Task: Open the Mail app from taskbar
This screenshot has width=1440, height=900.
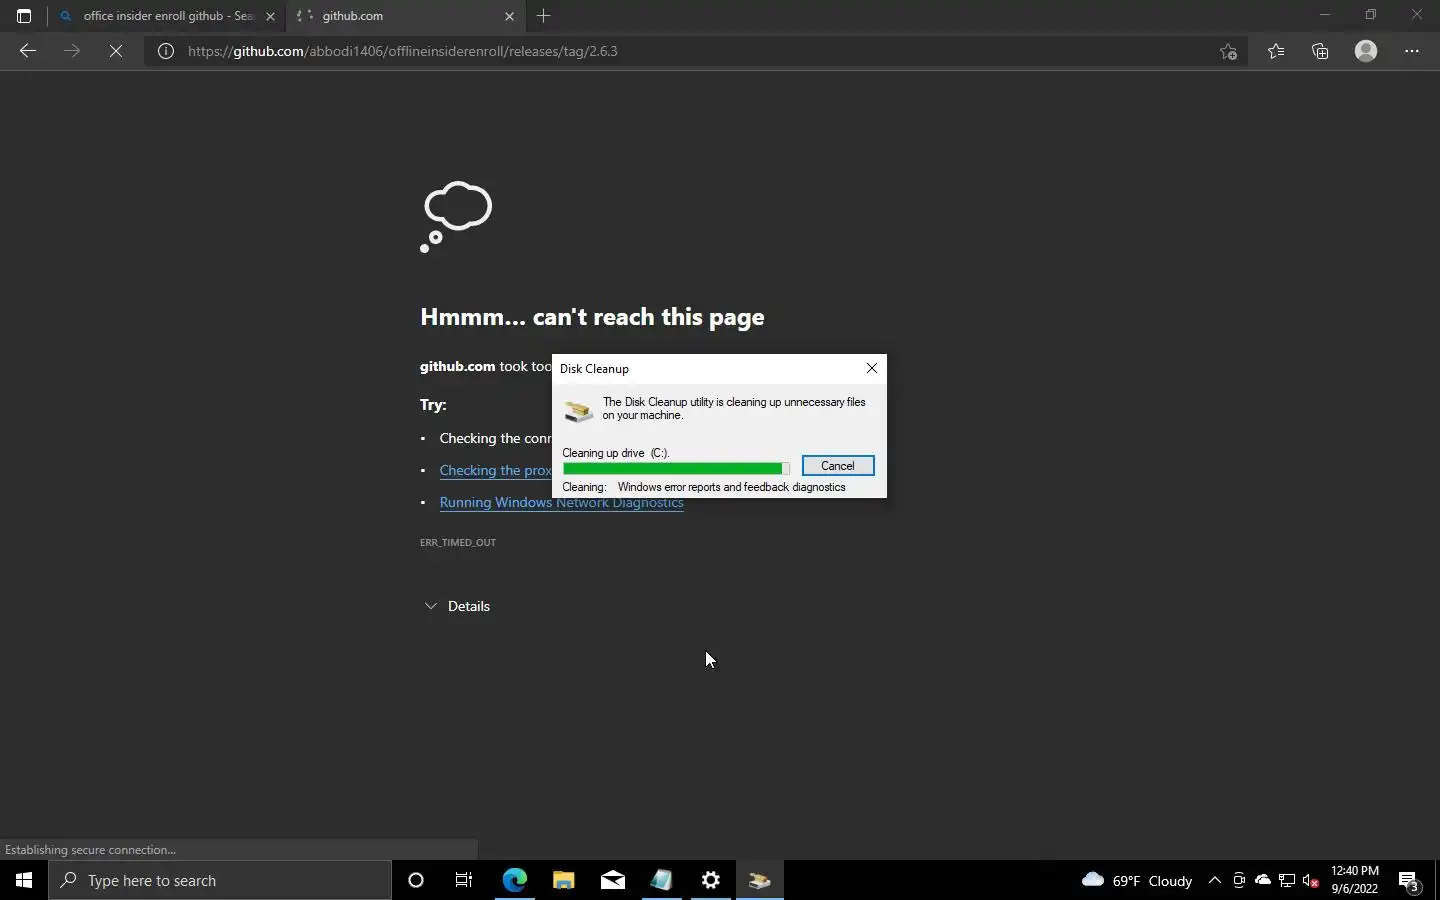Action: [612, 880]
